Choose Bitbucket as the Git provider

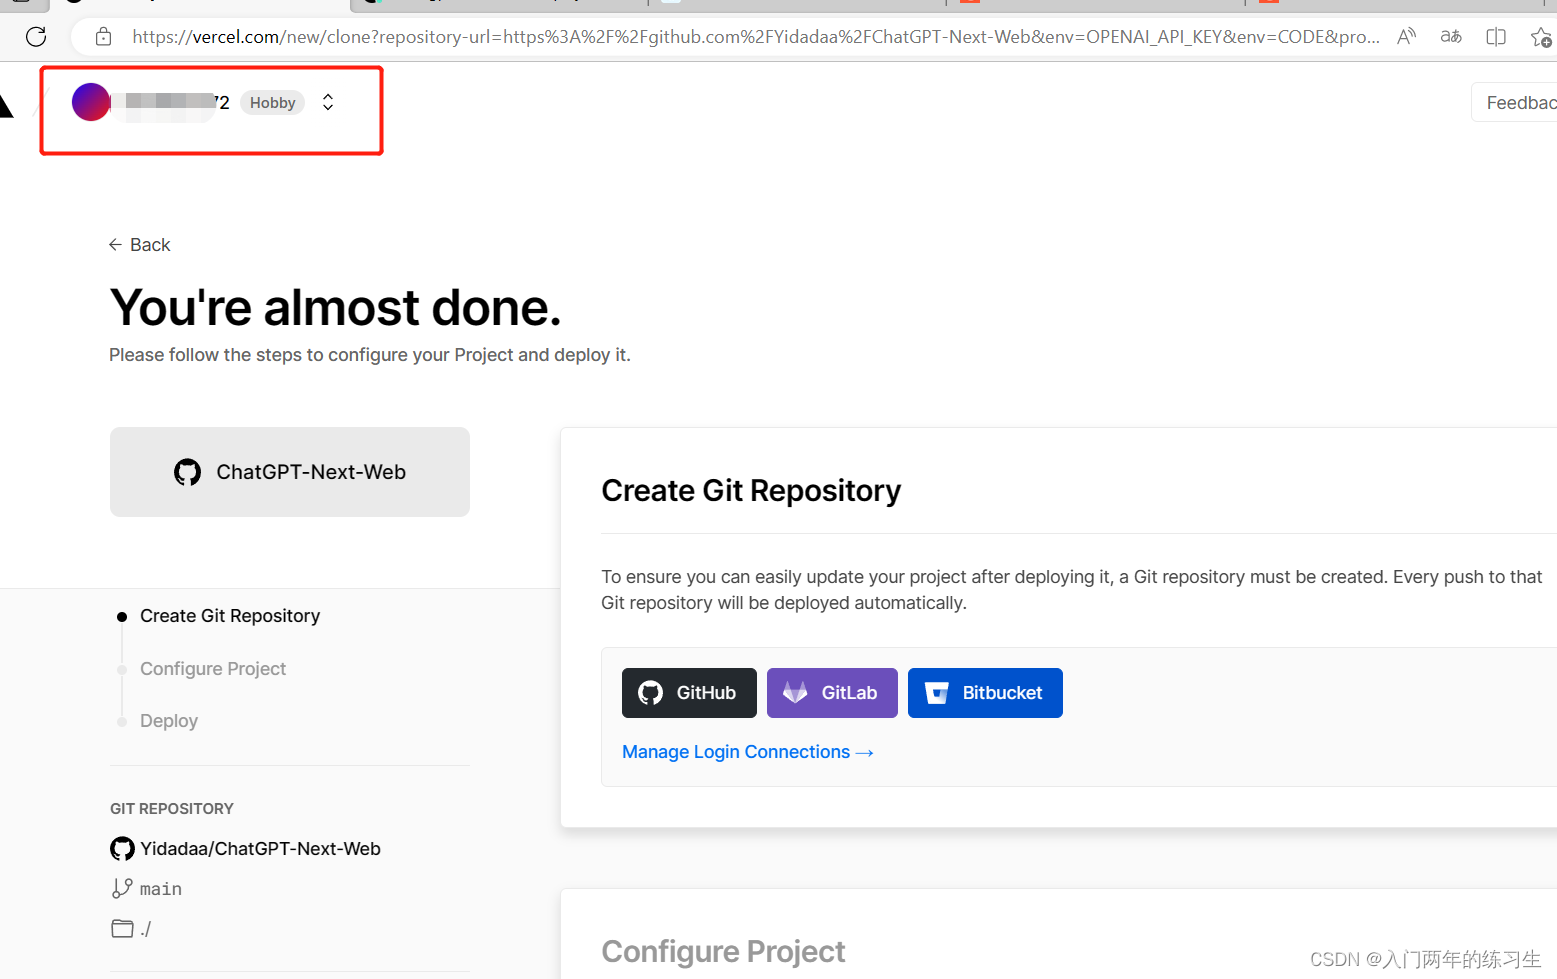985,693
